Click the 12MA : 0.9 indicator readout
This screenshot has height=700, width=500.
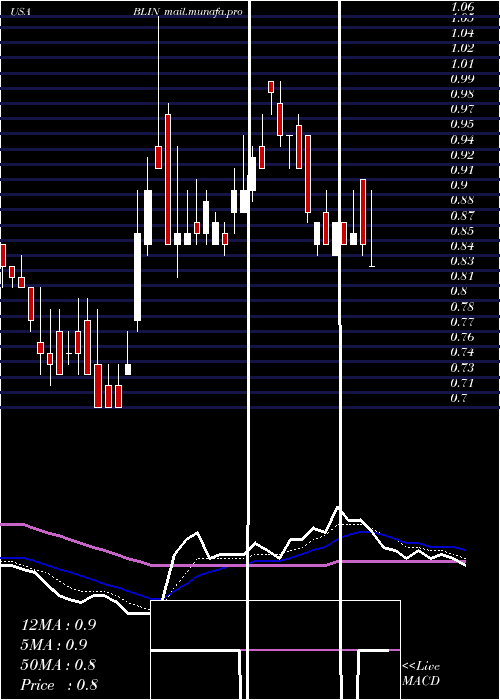point(59,625)
